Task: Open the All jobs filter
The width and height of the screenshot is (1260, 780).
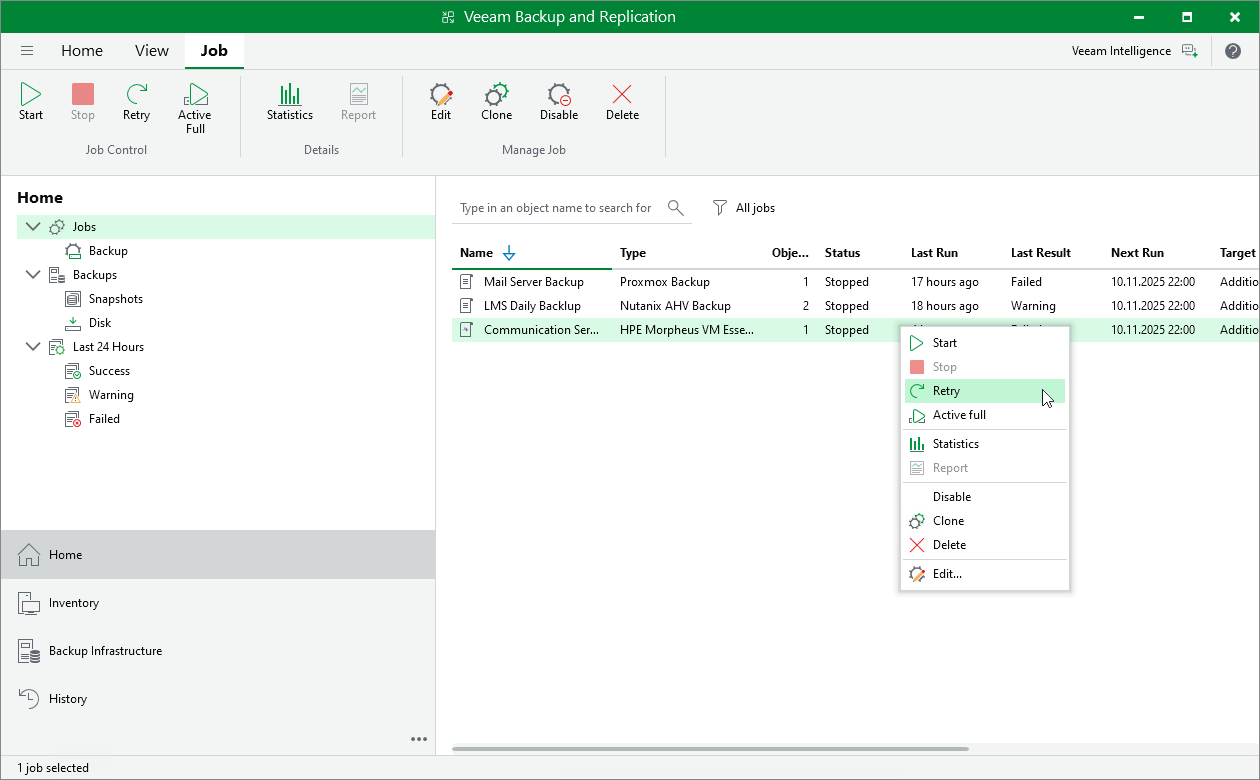Action: (x=744, y=208)
